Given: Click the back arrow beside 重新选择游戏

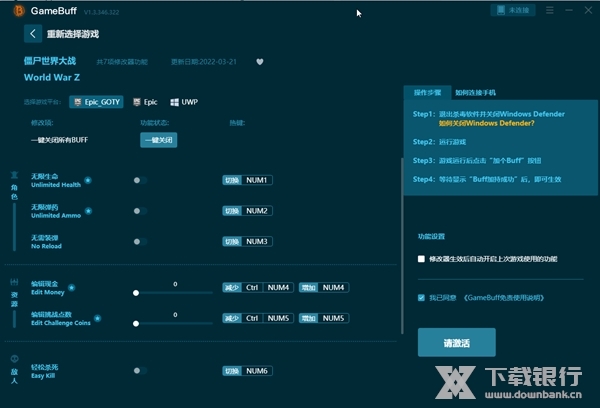Looking at the screenshot, I should 33,34.
